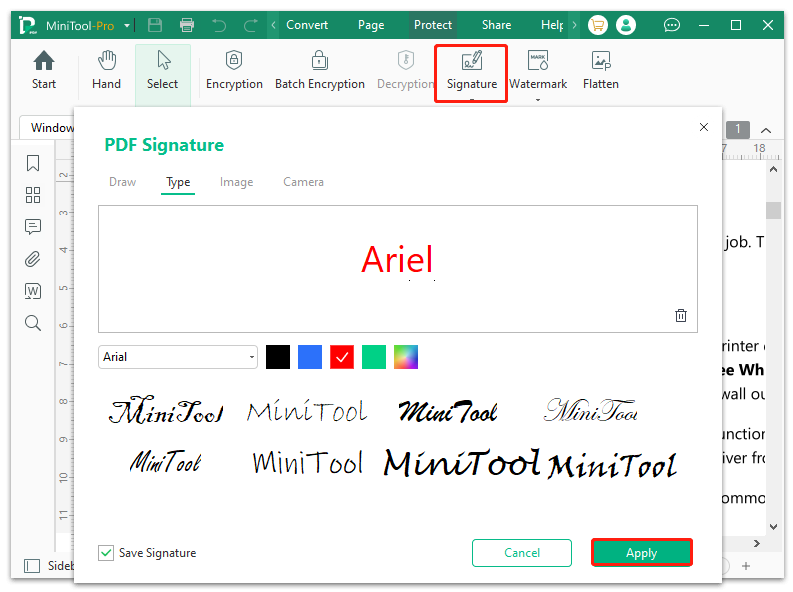Close the PDF Signature dialog

pyautogui.click(x=703, y=127)
